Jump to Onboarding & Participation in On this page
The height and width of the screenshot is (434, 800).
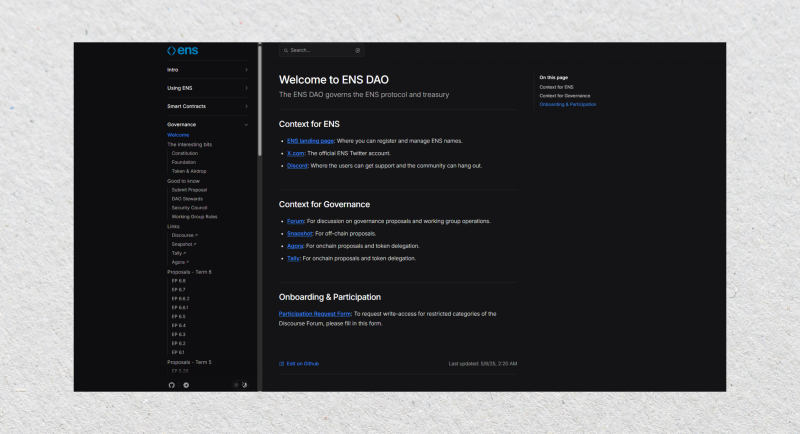pyautogui.click(x=568, y=105)
